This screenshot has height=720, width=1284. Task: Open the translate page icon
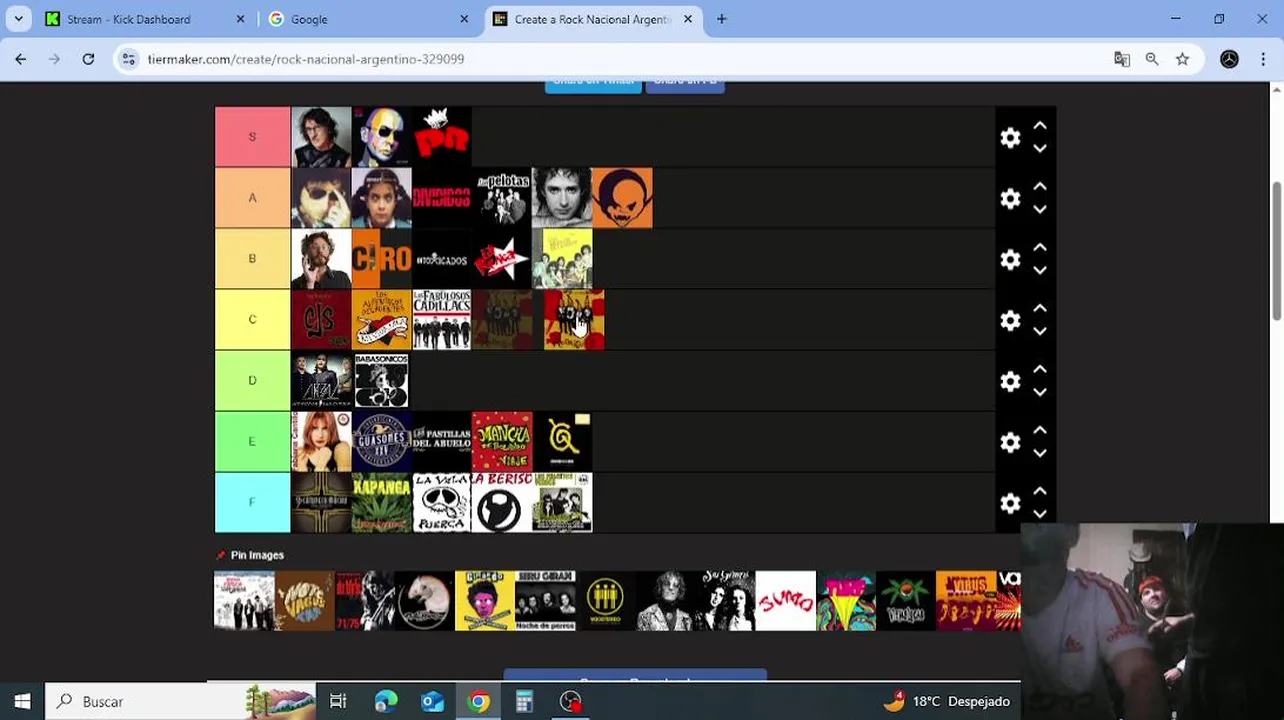(1122, 59)
